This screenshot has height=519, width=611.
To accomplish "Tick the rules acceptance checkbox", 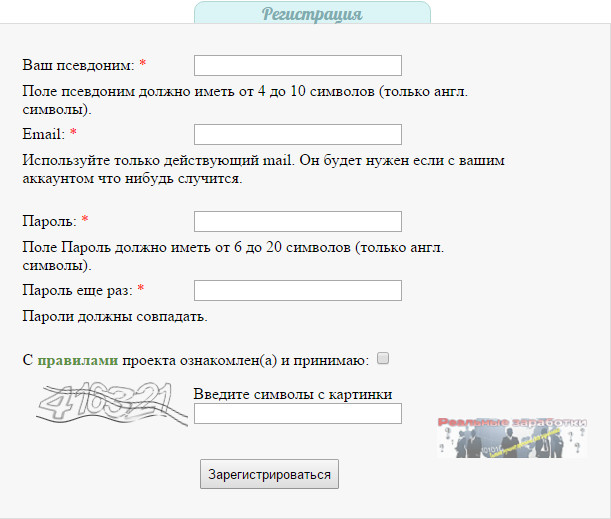I will (x=383, y=358).
